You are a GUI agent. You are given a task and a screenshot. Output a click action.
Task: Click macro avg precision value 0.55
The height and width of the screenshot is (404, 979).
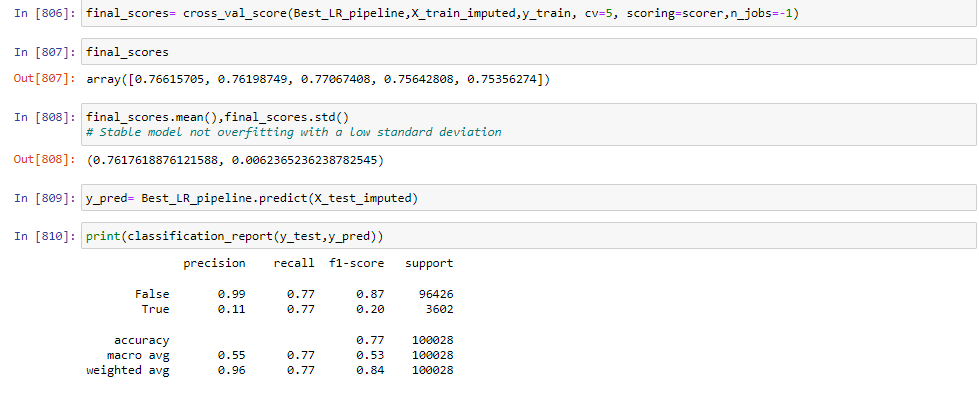pos(232,355)
